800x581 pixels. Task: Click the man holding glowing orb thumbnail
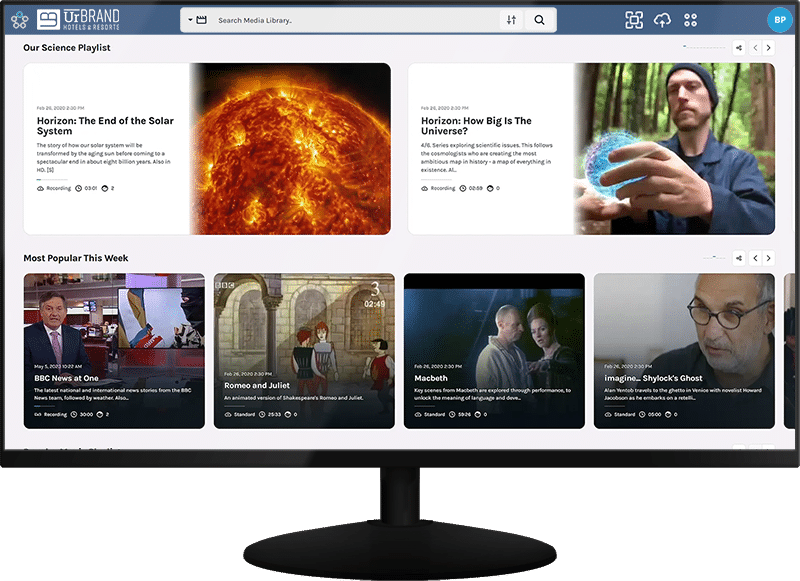(674, 149)
